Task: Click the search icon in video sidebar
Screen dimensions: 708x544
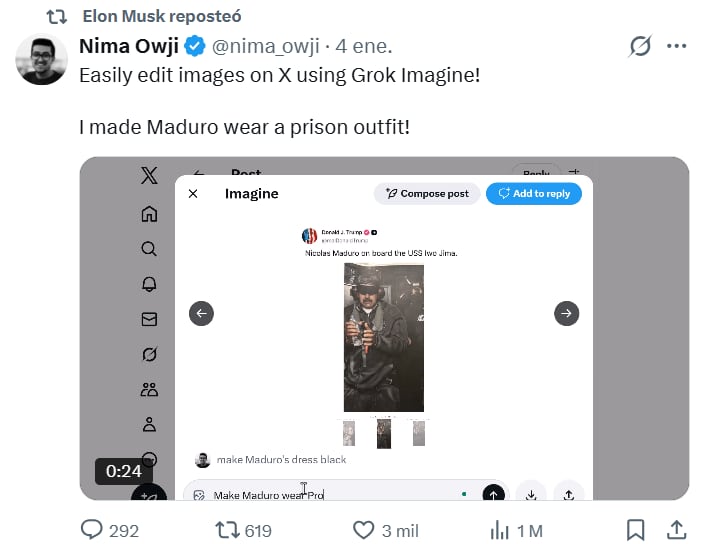Action: pyautogui.click(x=149, y=249)
